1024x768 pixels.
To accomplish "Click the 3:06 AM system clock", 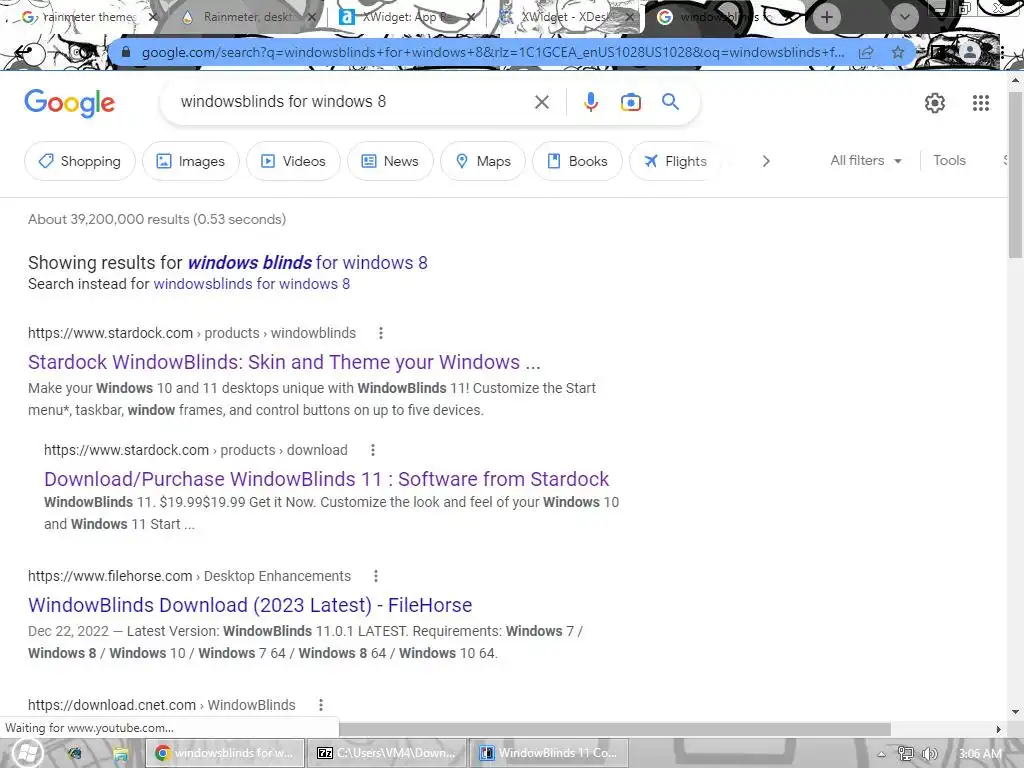I will coord(980,754).
